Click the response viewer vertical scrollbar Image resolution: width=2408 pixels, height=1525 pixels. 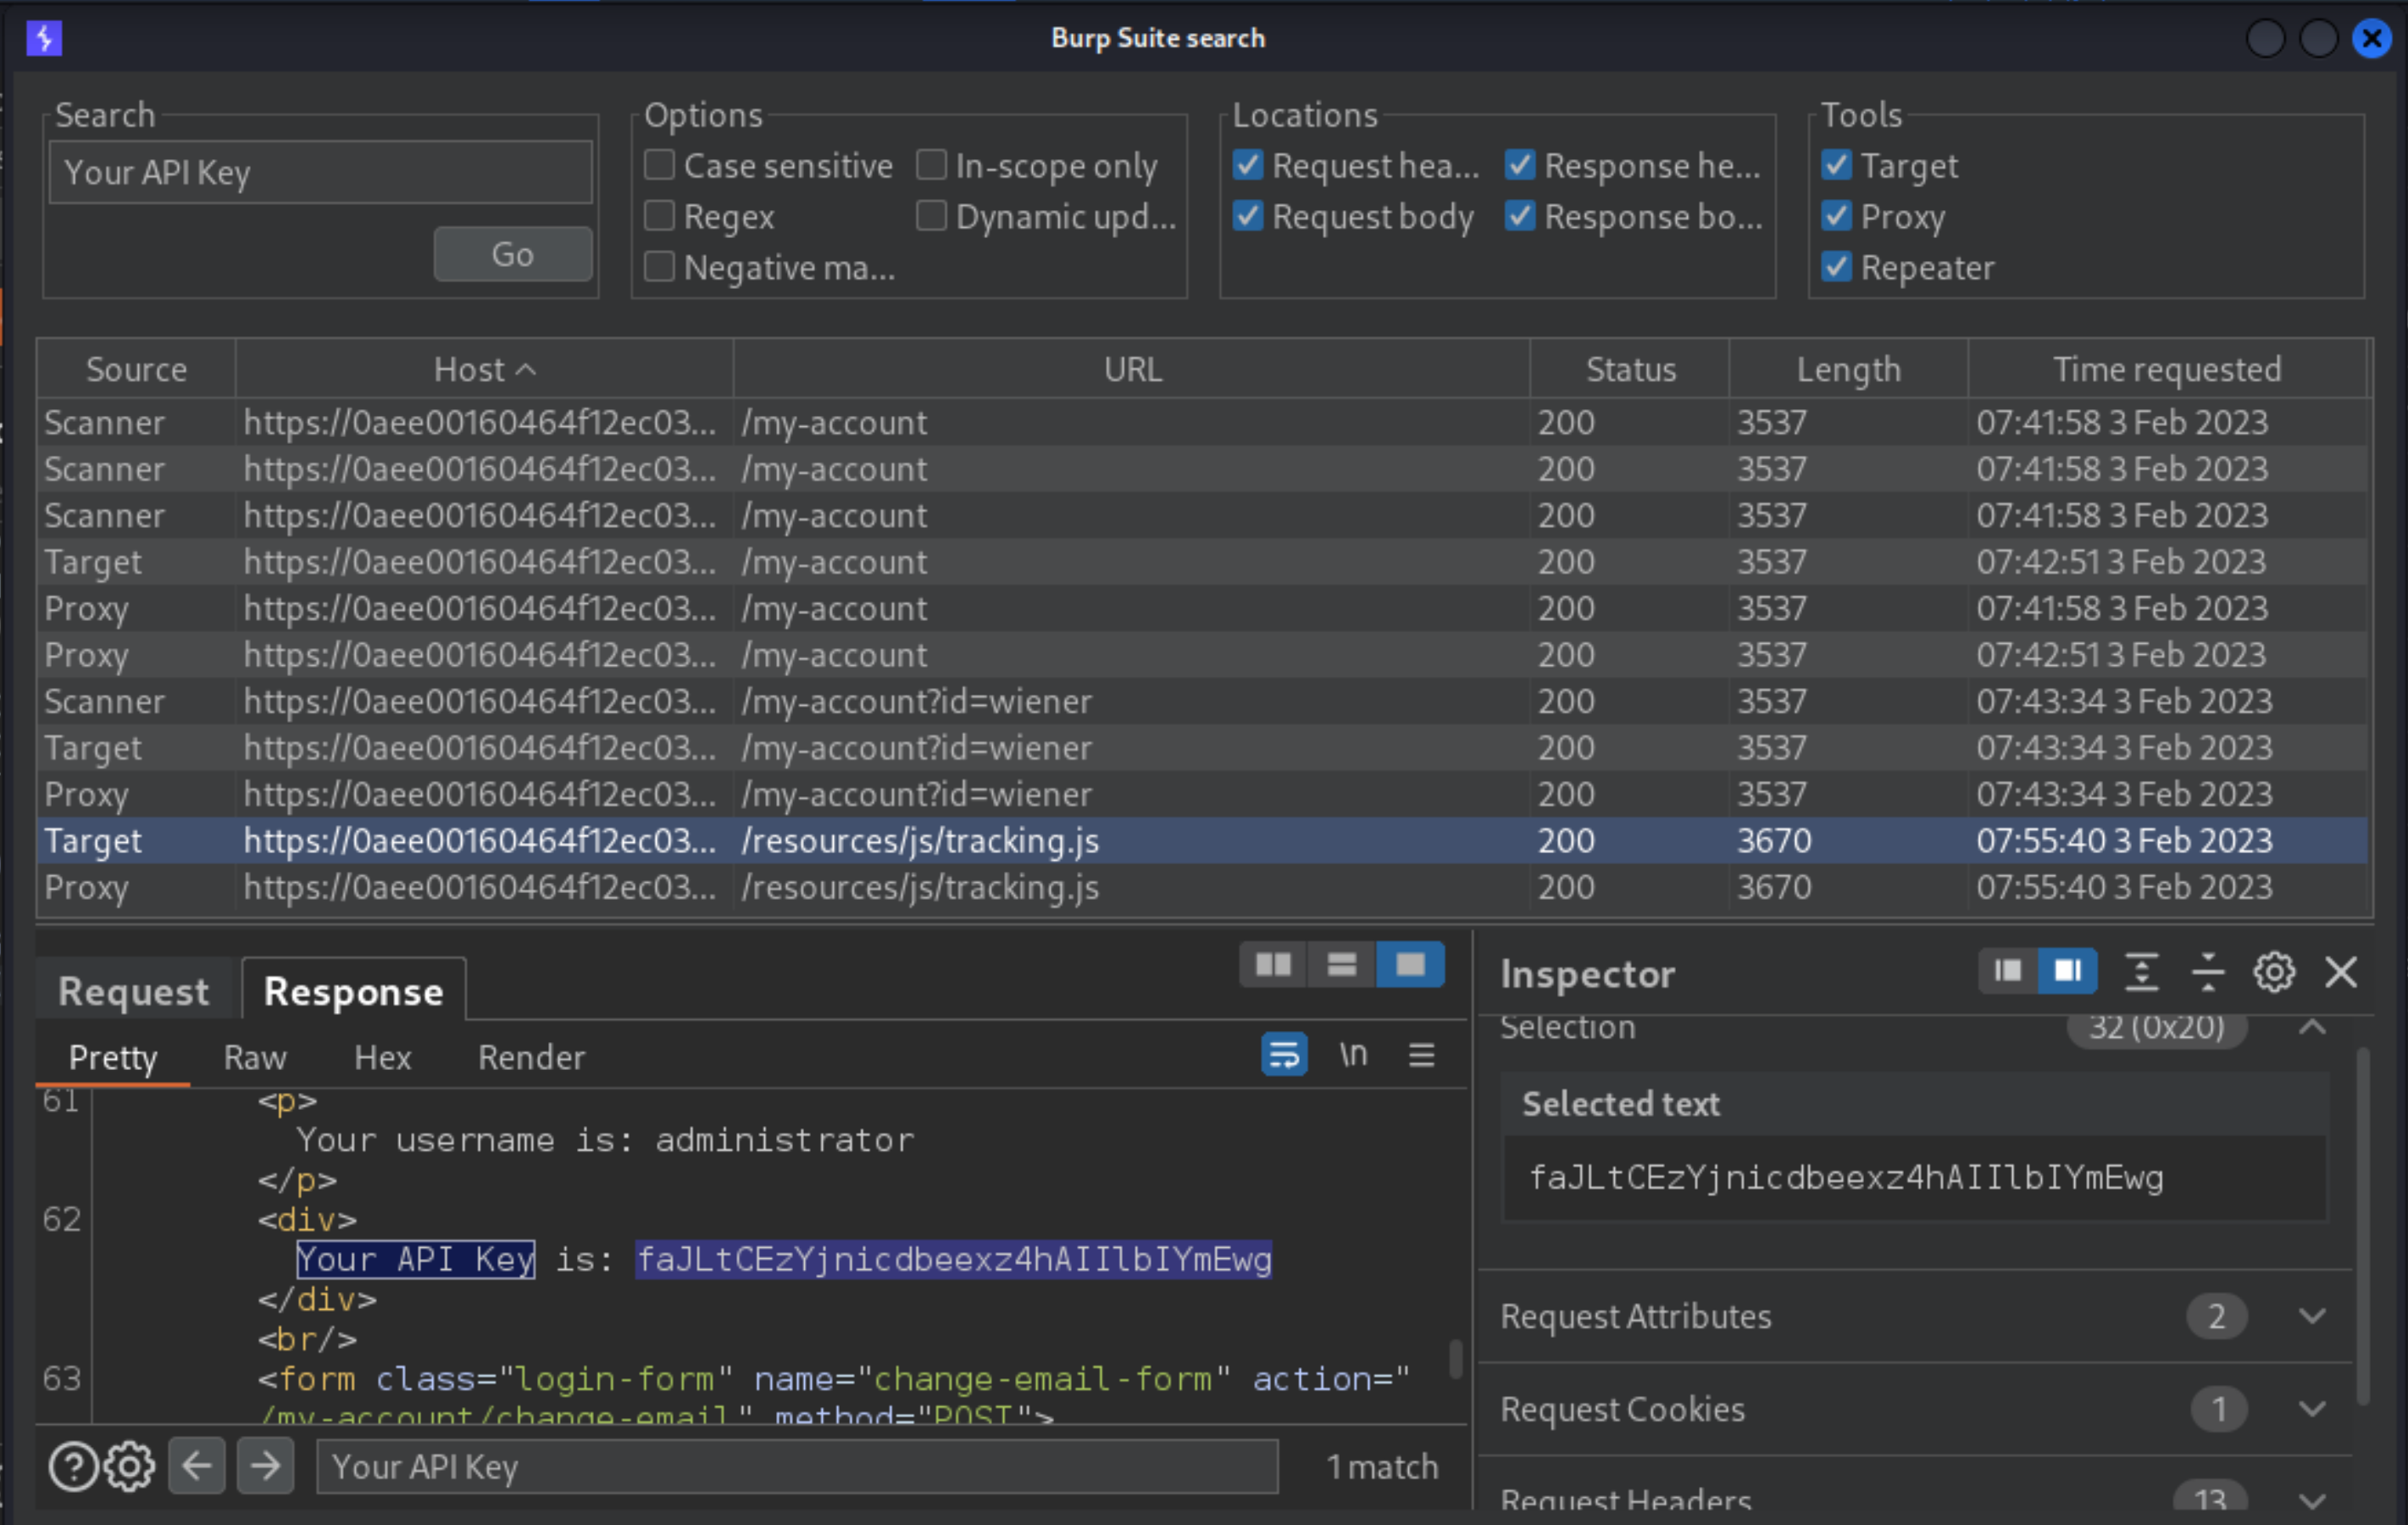point(1456,1358)
